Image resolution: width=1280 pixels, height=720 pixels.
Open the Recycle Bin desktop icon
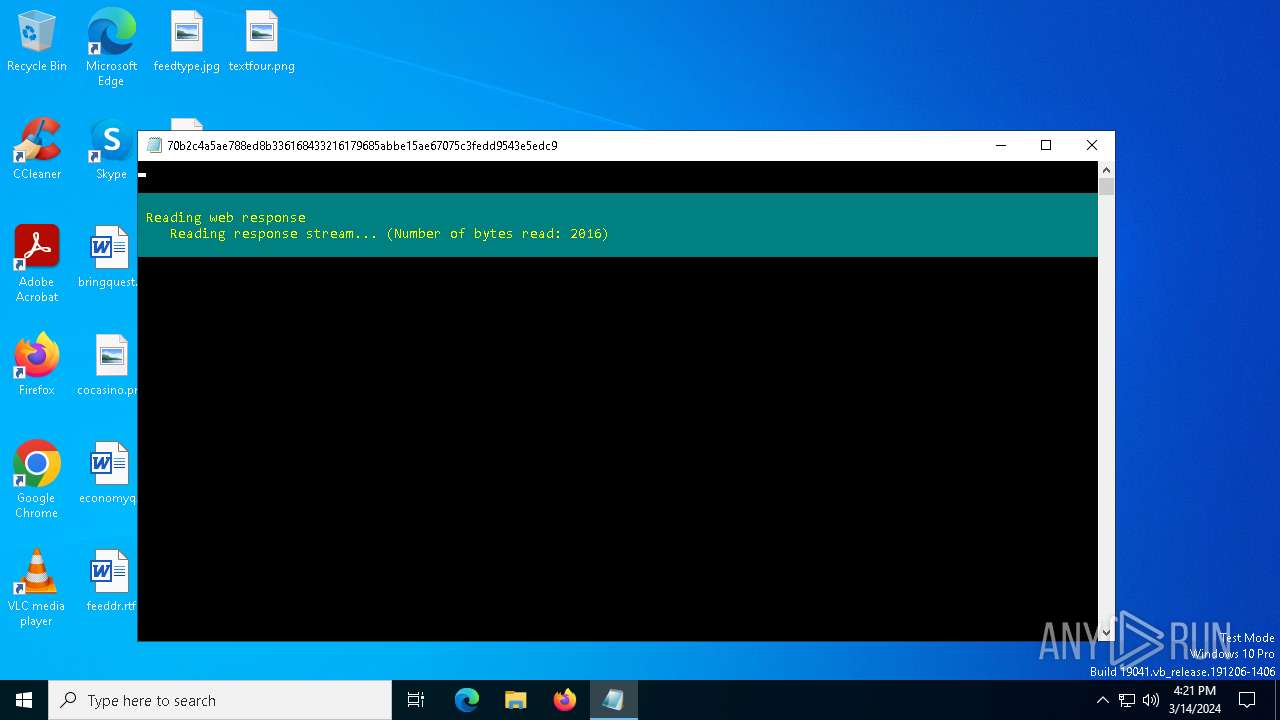coord(37,42)
